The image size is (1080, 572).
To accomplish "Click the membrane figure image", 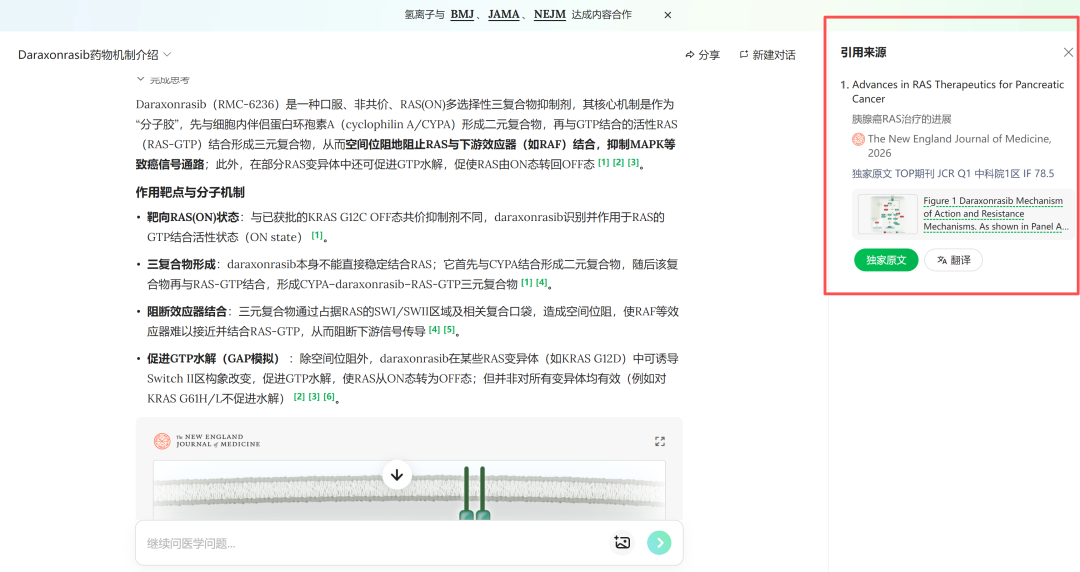I will [409, 491].
